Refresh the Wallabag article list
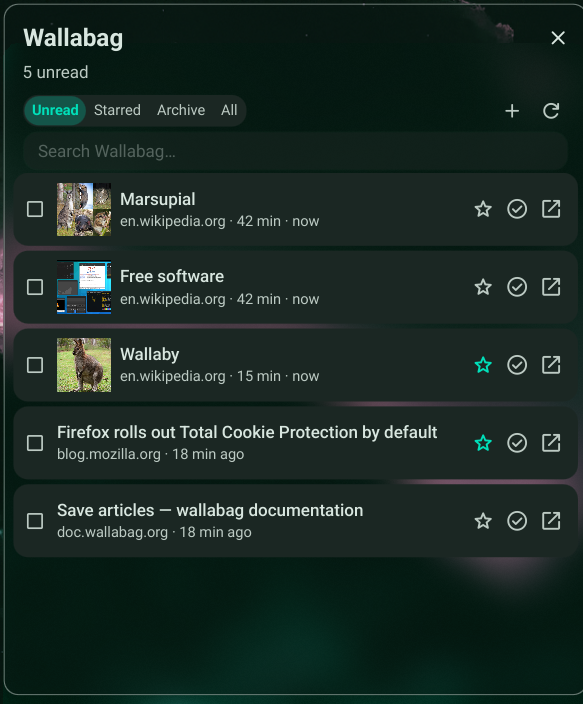Screen dimensions: 583x704 551,111
